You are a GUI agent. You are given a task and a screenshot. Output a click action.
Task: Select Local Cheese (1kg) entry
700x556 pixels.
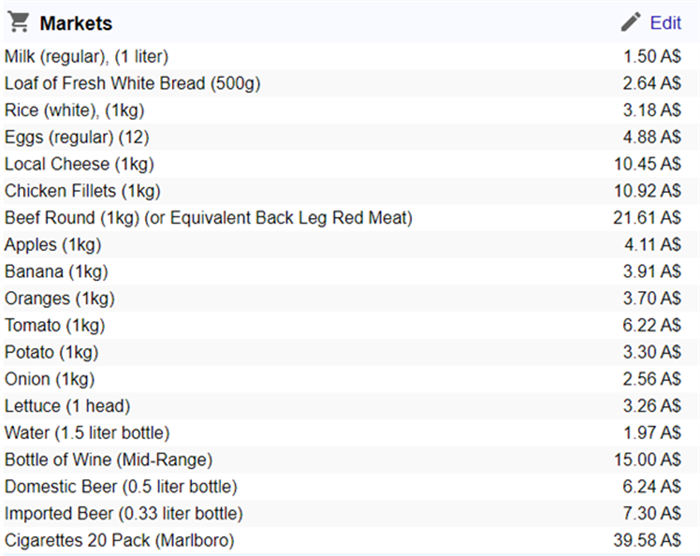pos(79,164)
